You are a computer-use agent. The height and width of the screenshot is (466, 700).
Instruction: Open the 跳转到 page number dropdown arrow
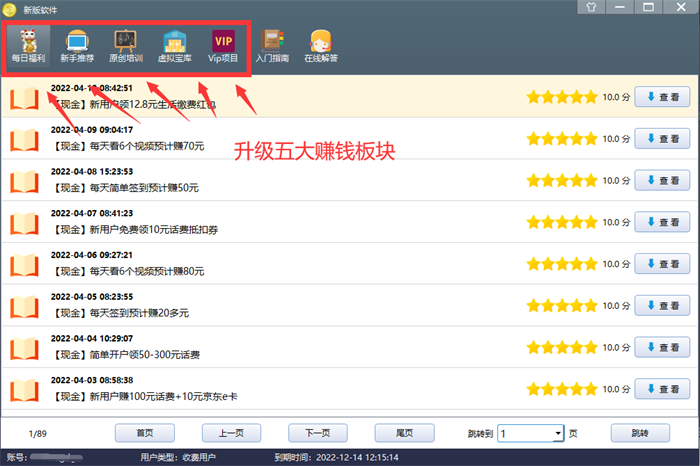(x=558, y=433)
